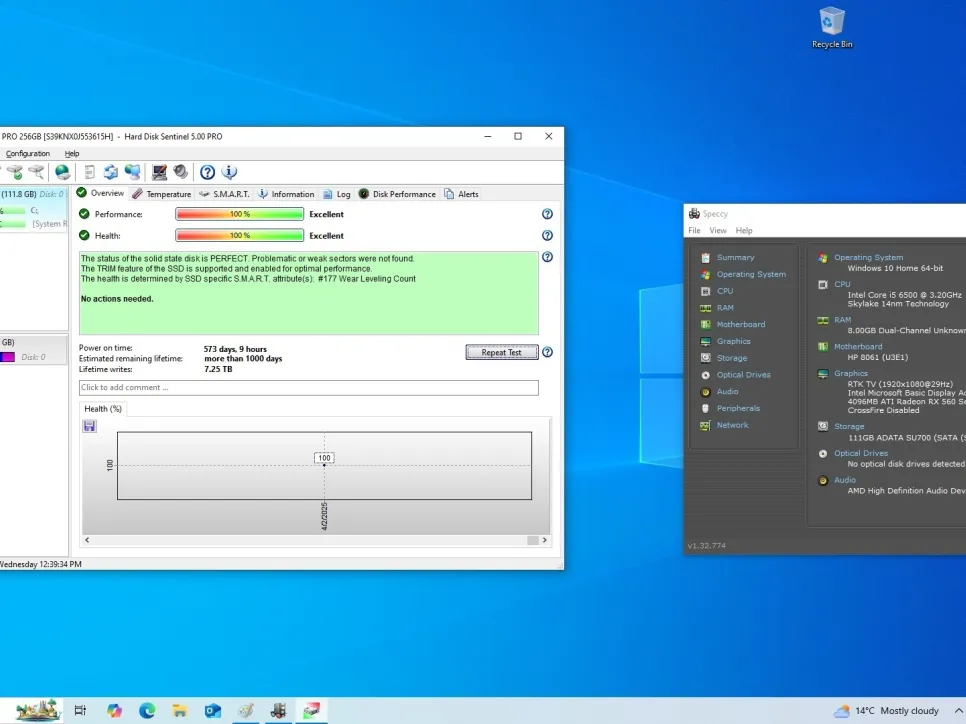Open the S.M.A.R.T. tab

[x=224, y=193]
